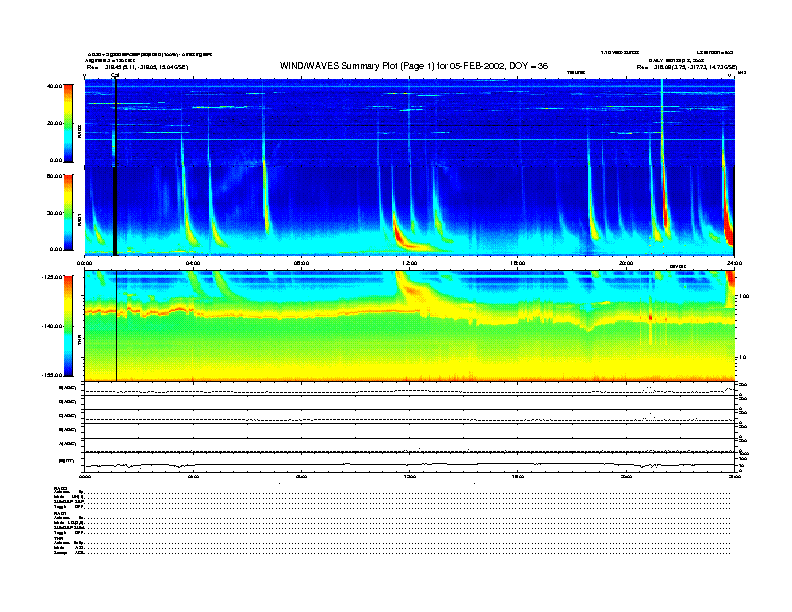The image size is (792, 612).
Task: Click the -155.00 label on TNR scale
Action: (x=52, y=375)
